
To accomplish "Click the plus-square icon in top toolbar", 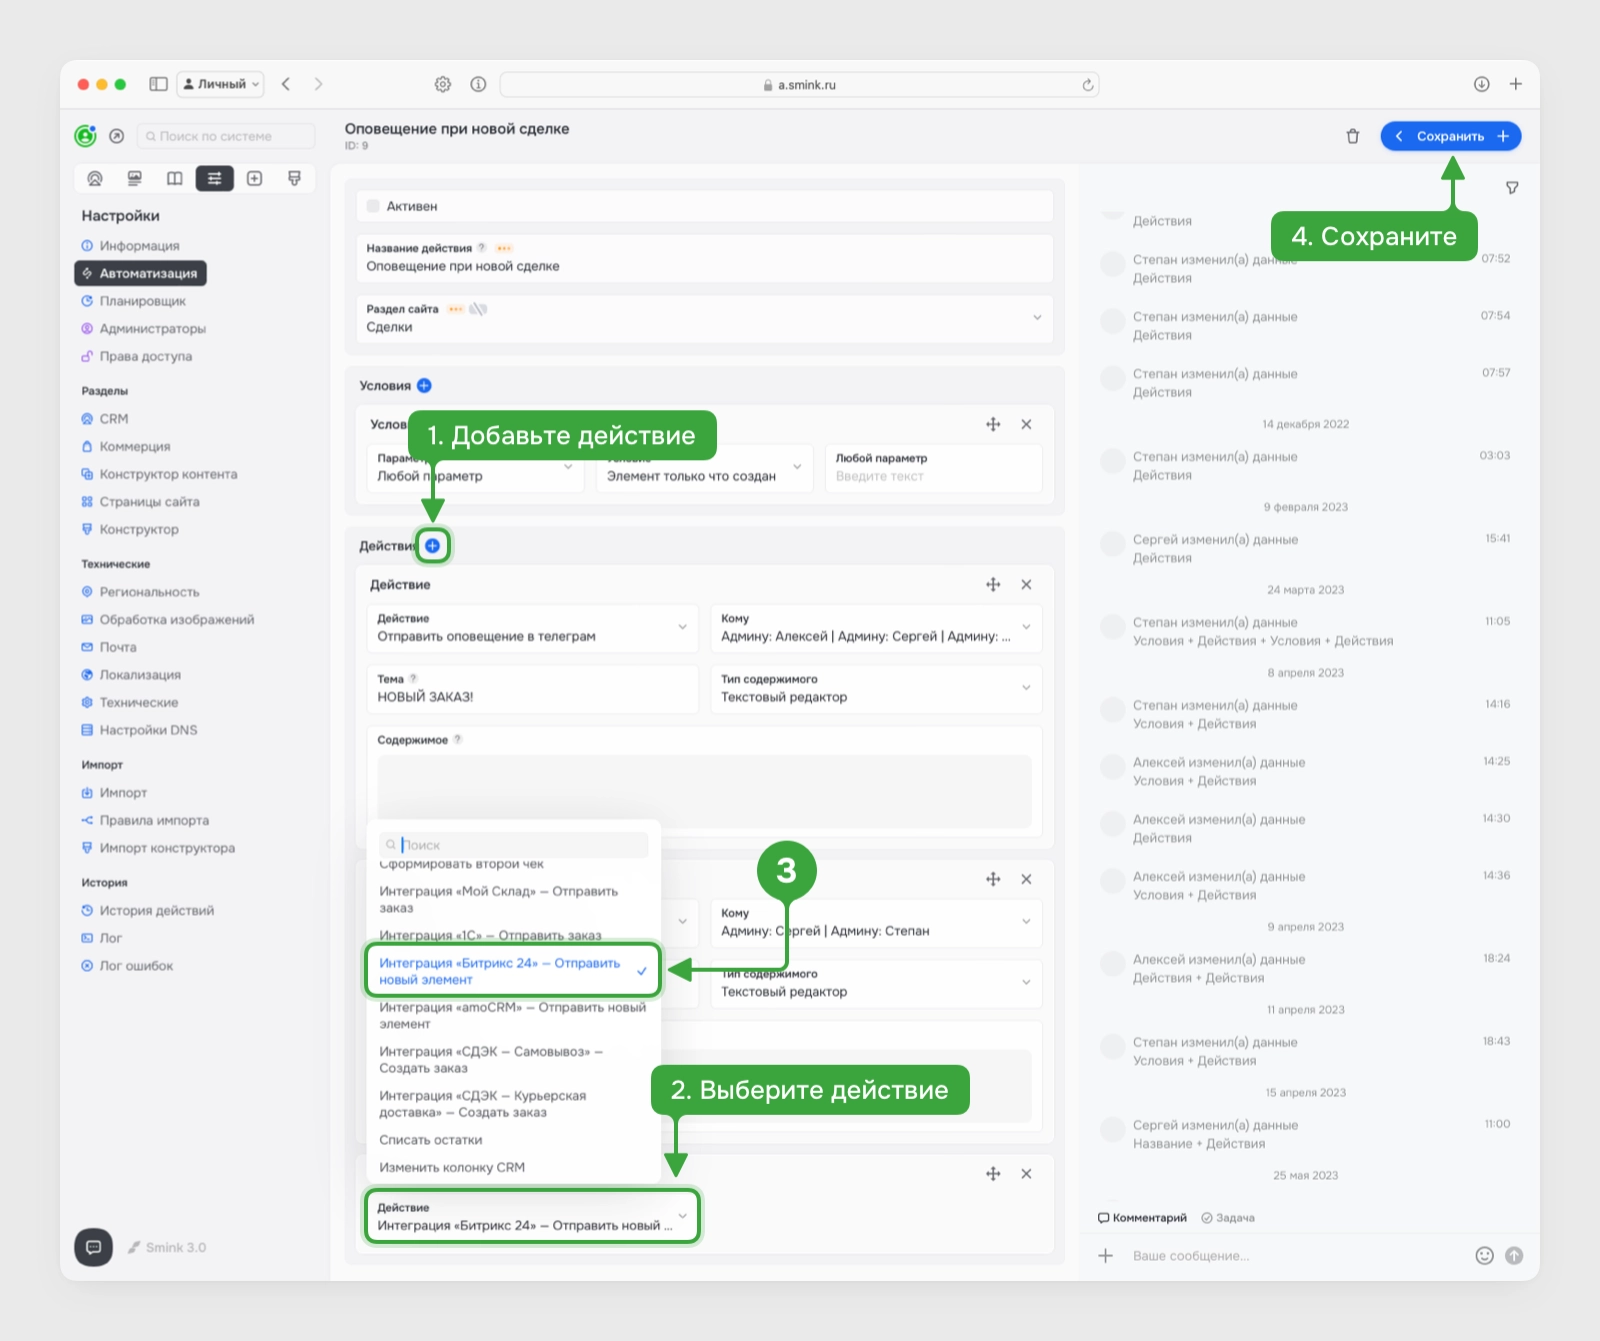I will [254, 178].
